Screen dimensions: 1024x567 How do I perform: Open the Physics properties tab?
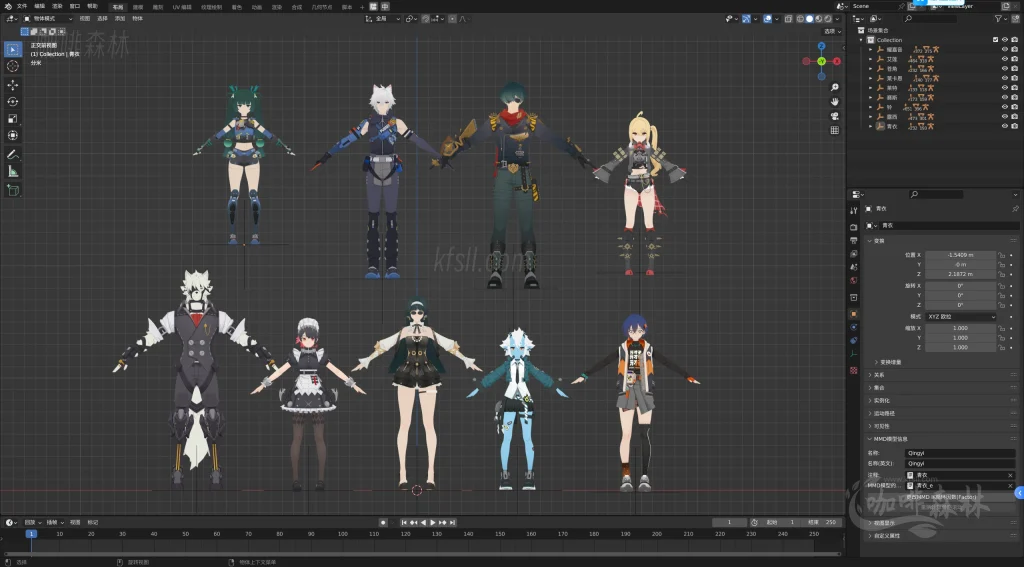tap(854, 327)
